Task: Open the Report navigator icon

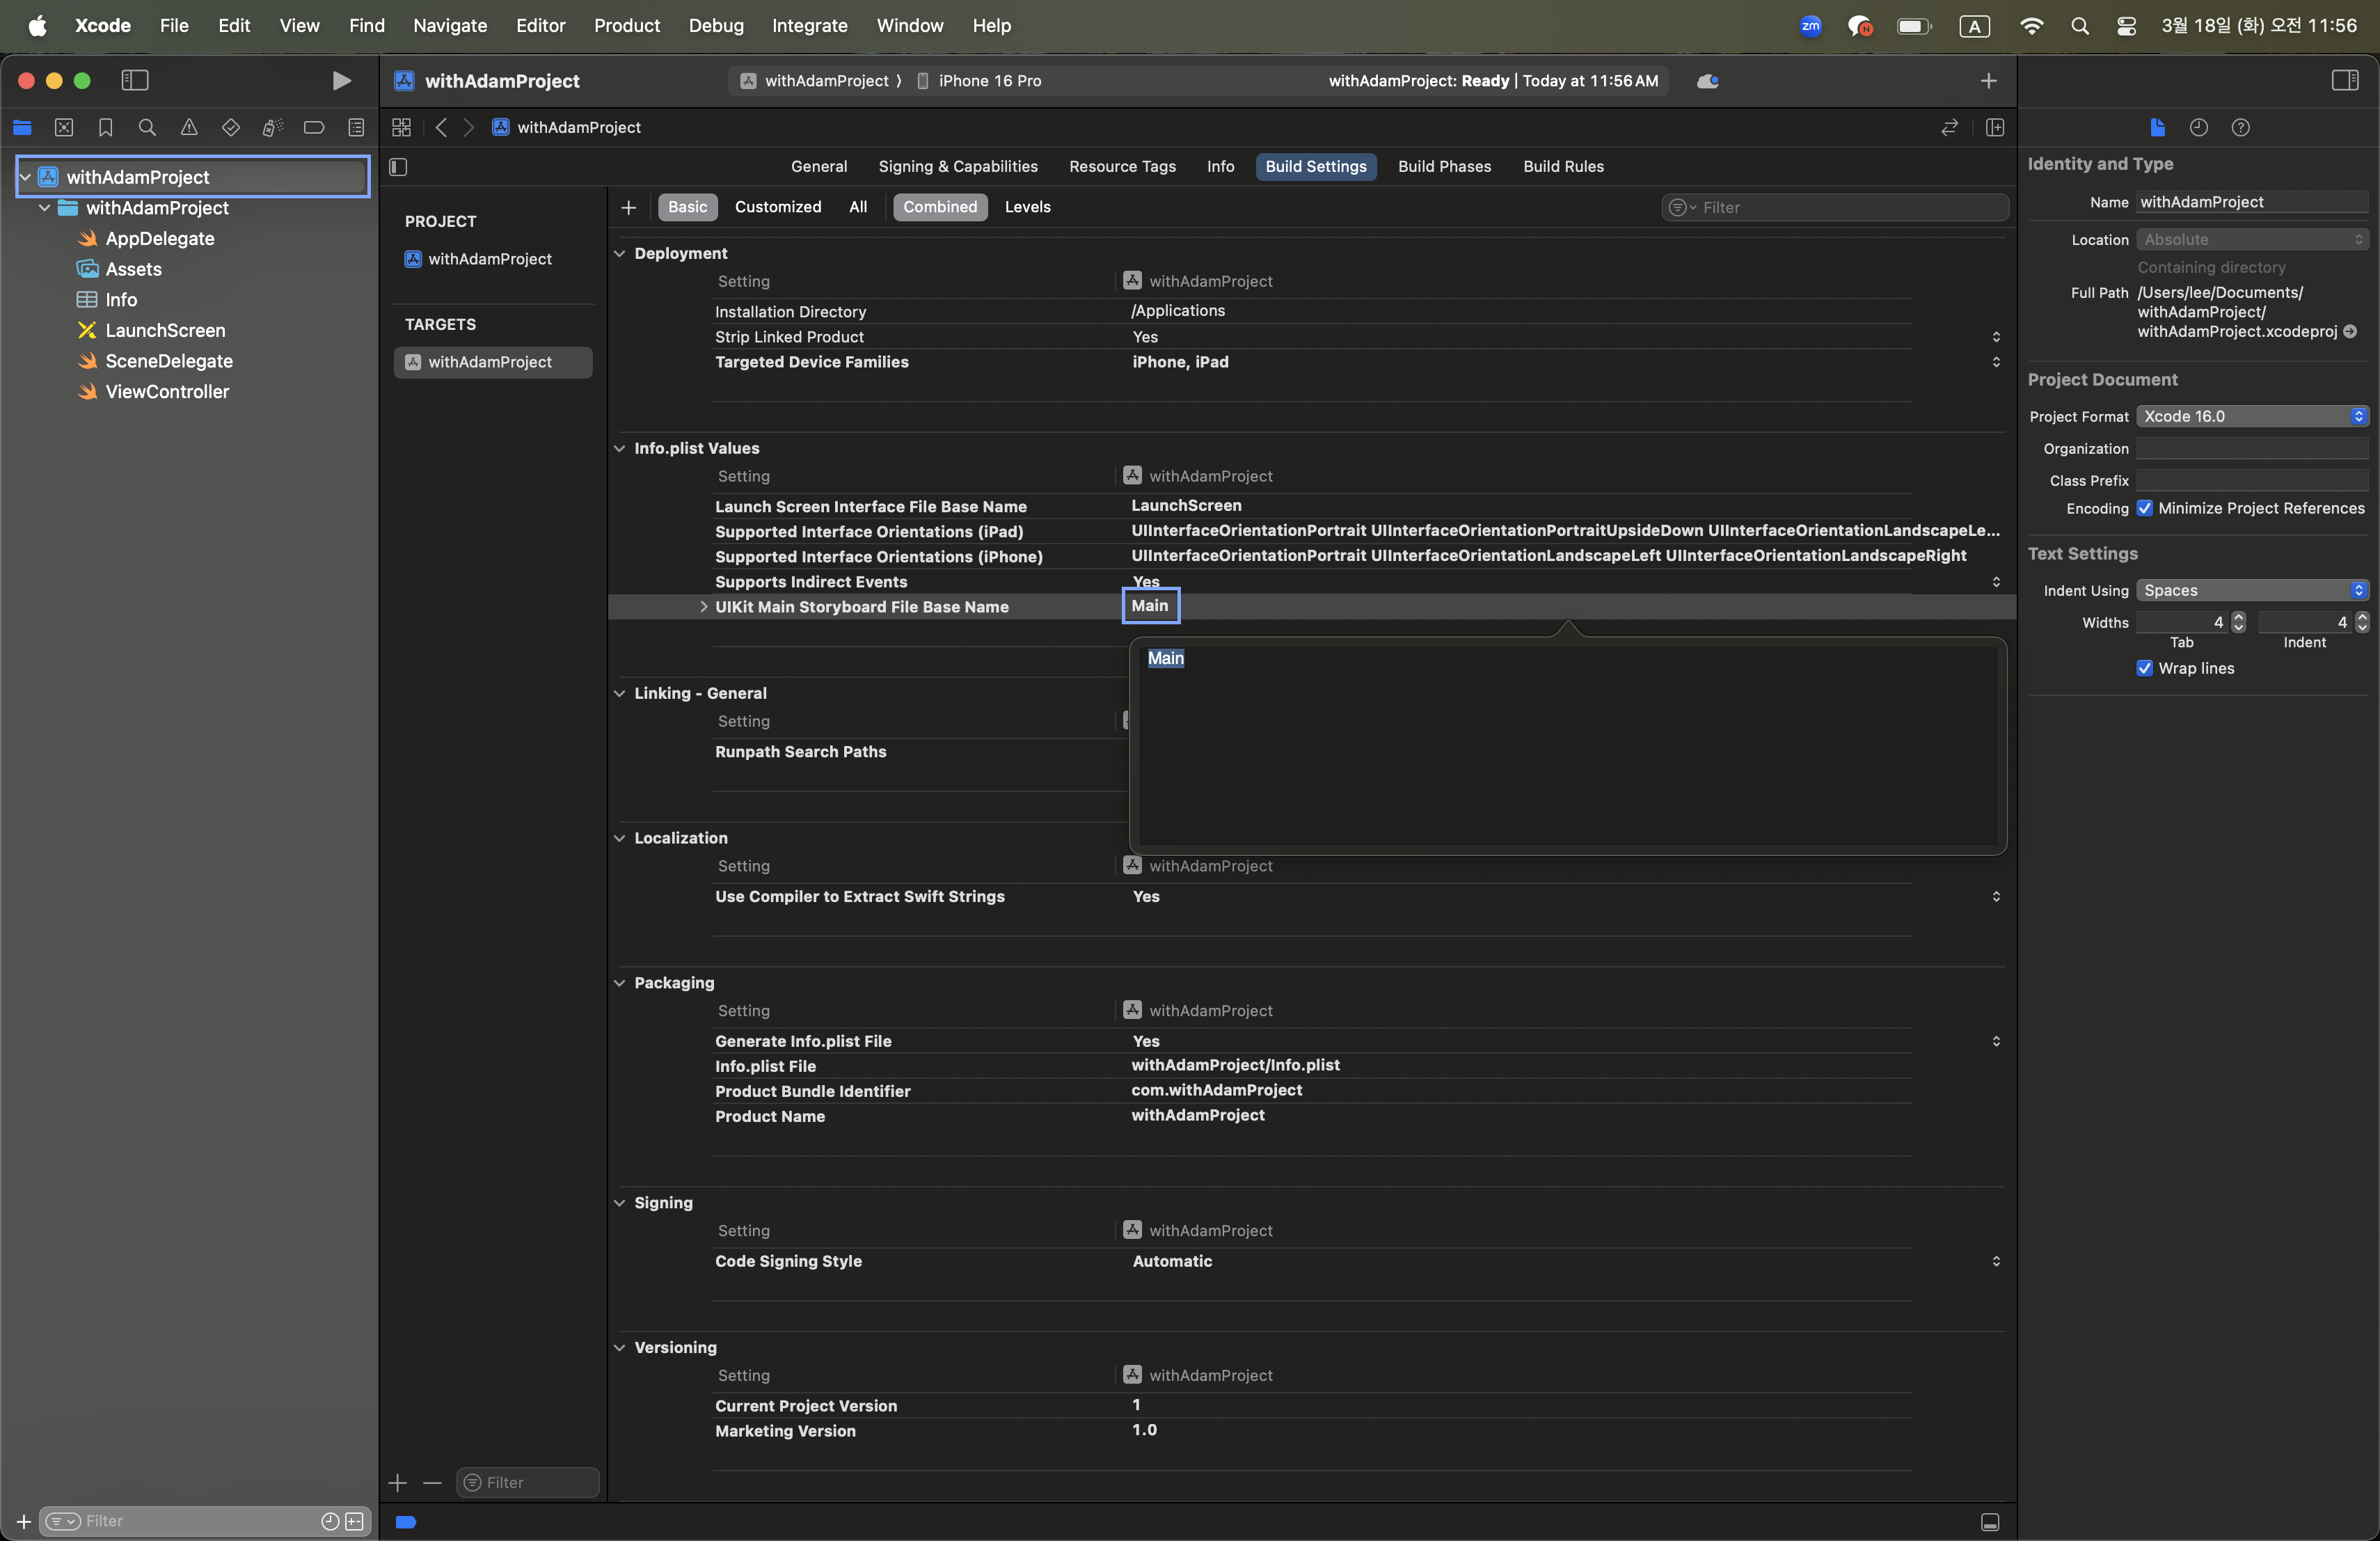Action: [356, 127]
